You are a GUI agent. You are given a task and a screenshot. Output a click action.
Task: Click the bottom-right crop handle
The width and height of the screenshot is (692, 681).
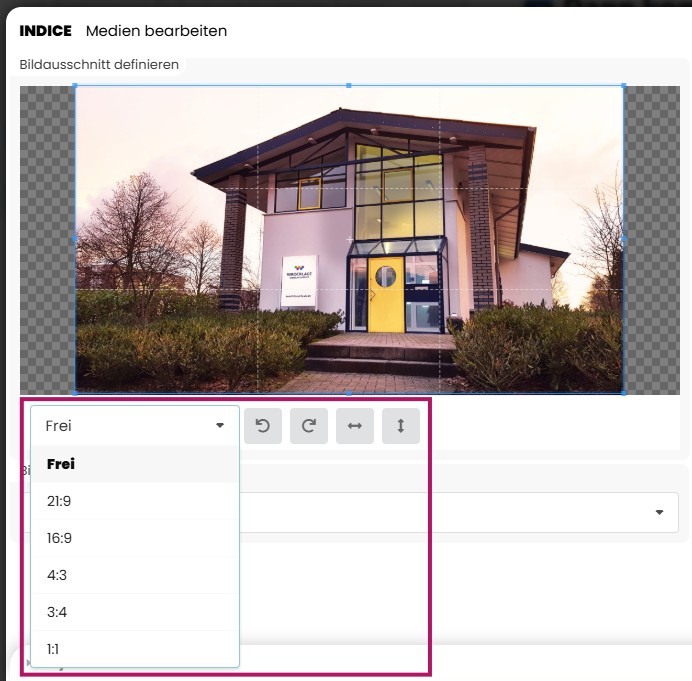pos(624,392)
